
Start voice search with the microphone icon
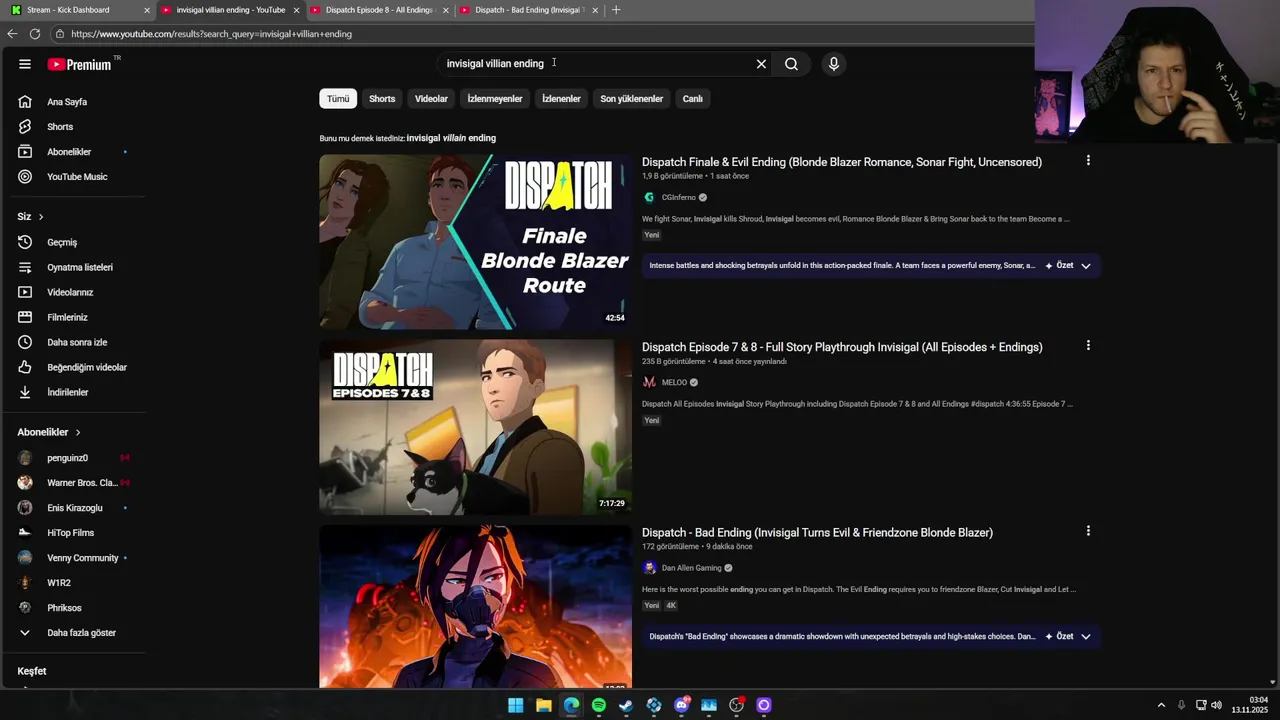click(833, 64)
